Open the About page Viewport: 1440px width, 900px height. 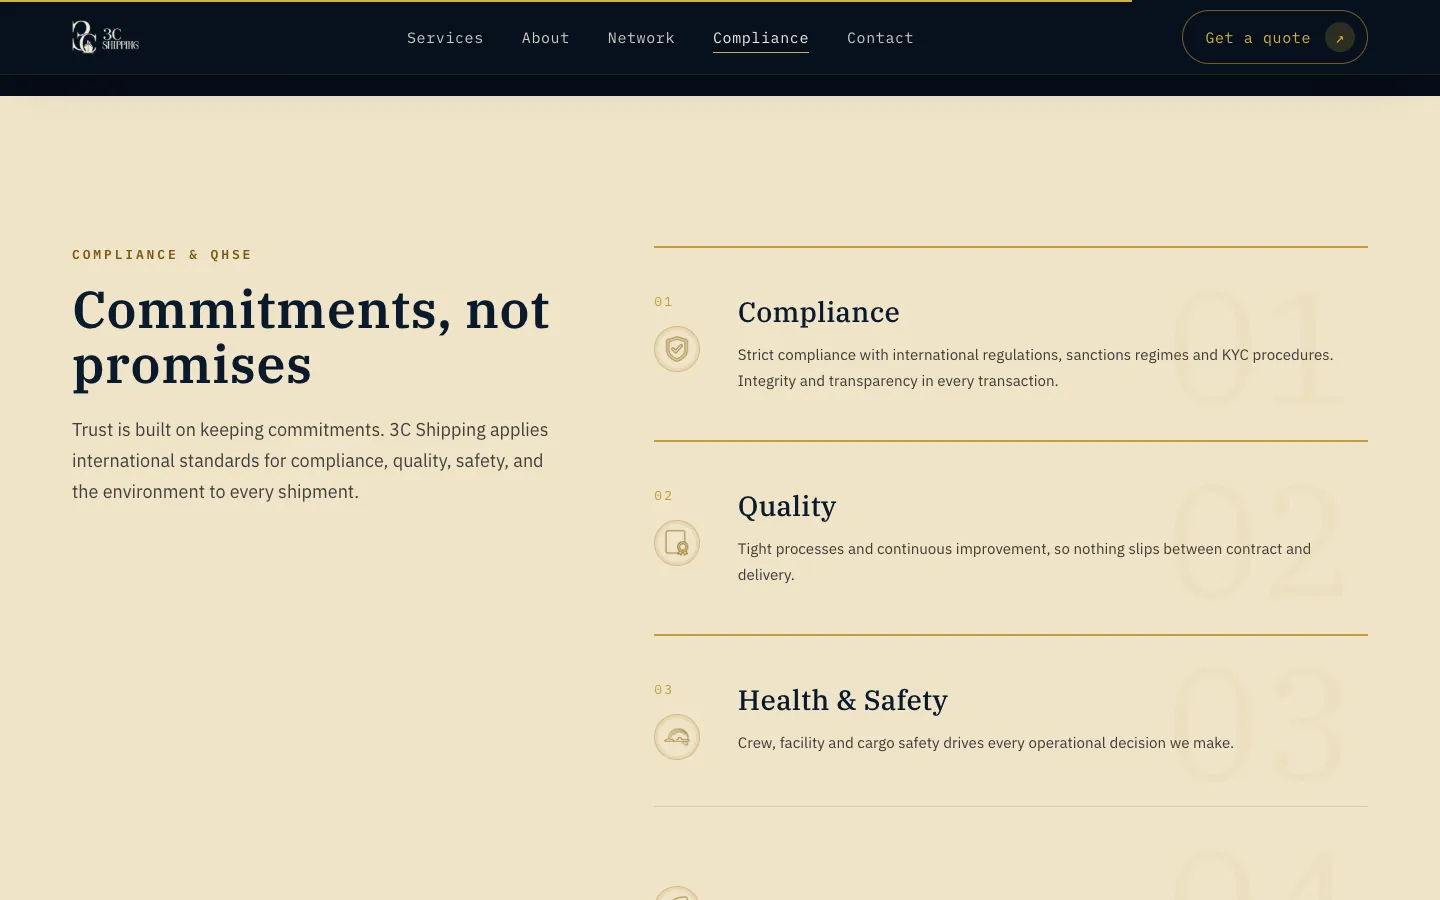point(546,38)
